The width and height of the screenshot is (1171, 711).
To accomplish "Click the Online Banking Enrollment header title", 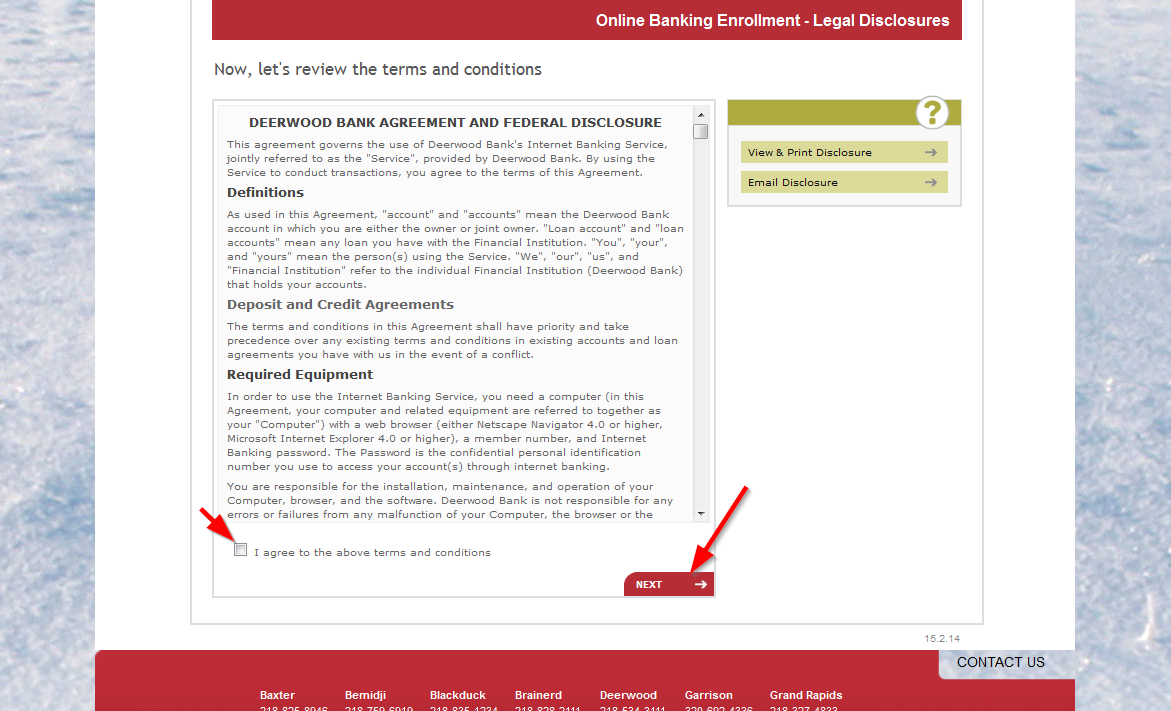I will pos(772,20).
